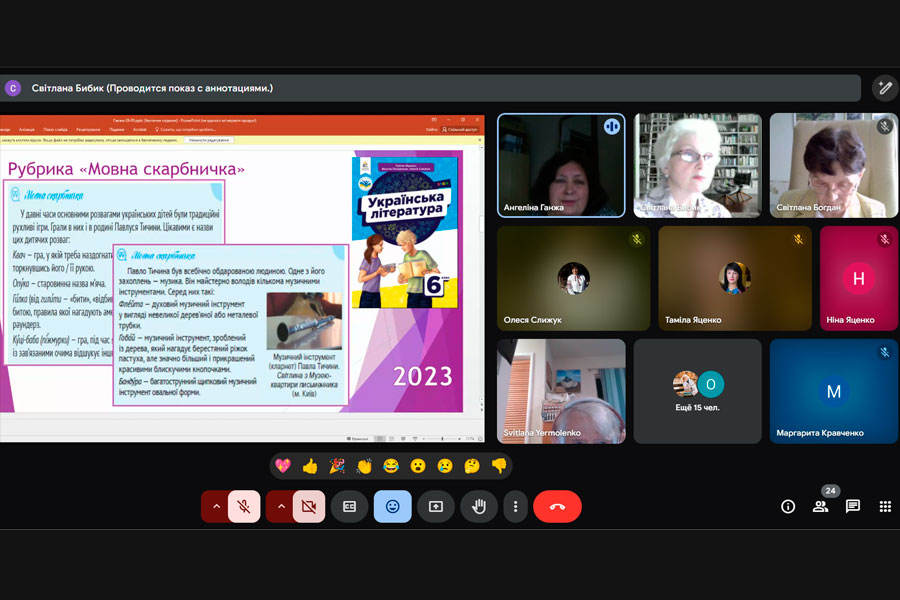Open more options menu
The width and height of the screenshot is (900, 600).
pos(515,506)
